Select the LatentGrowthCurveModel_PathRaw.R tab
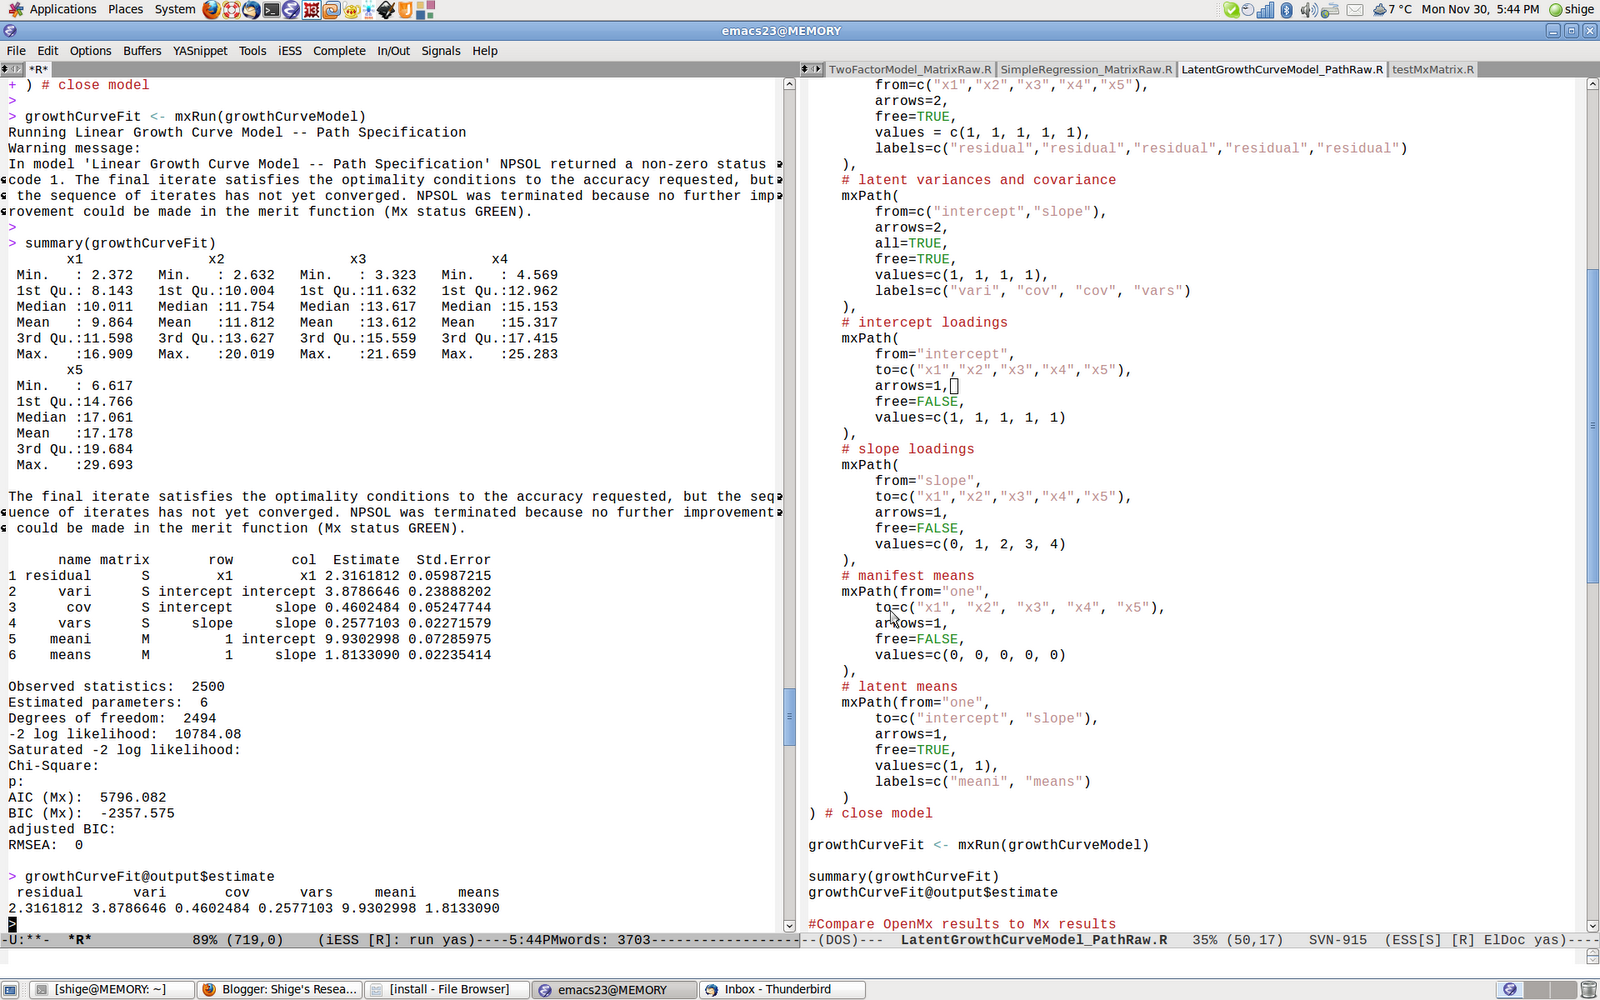 coord(1282,69)
